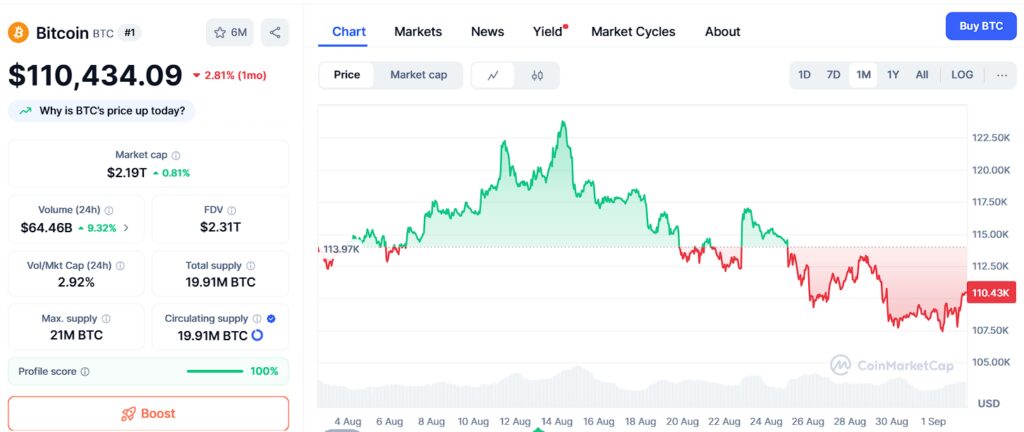Expand 'Why is BTC's price up today?'
Viewport: 1024px width, 432px height.
102,110
